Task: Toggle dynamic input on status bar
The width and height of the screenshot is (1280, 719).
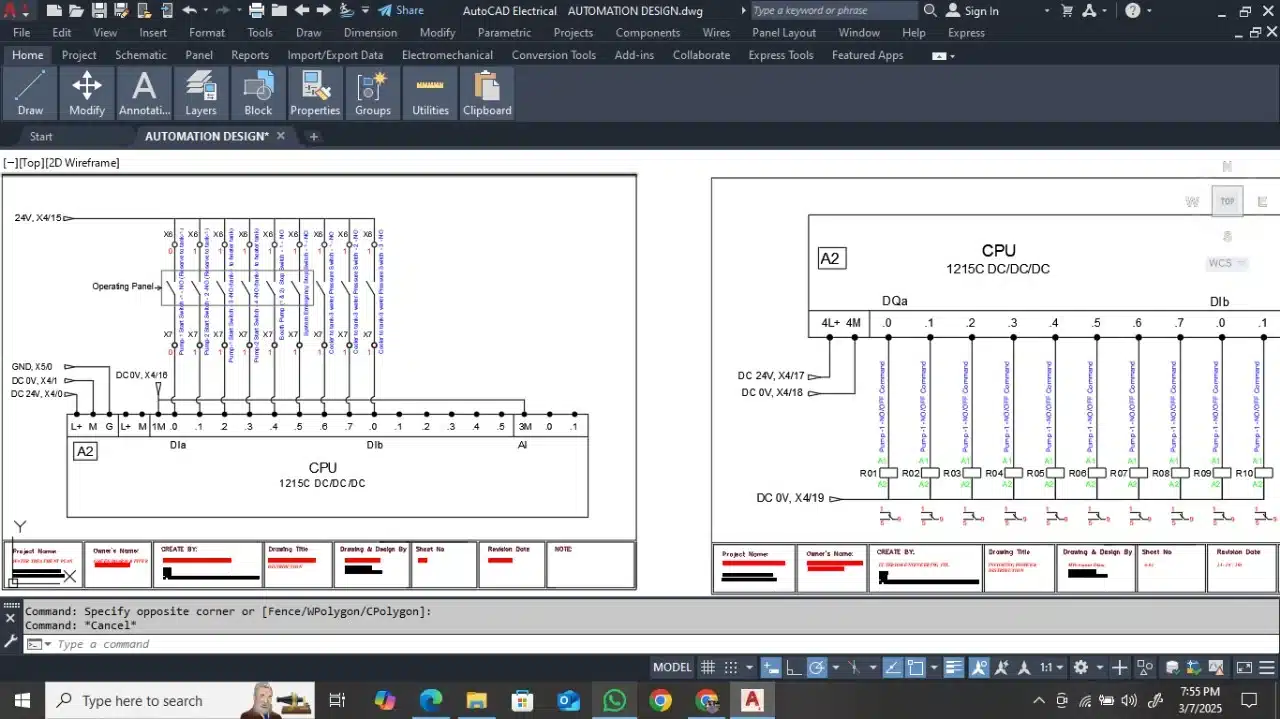Action: (771, 667)
